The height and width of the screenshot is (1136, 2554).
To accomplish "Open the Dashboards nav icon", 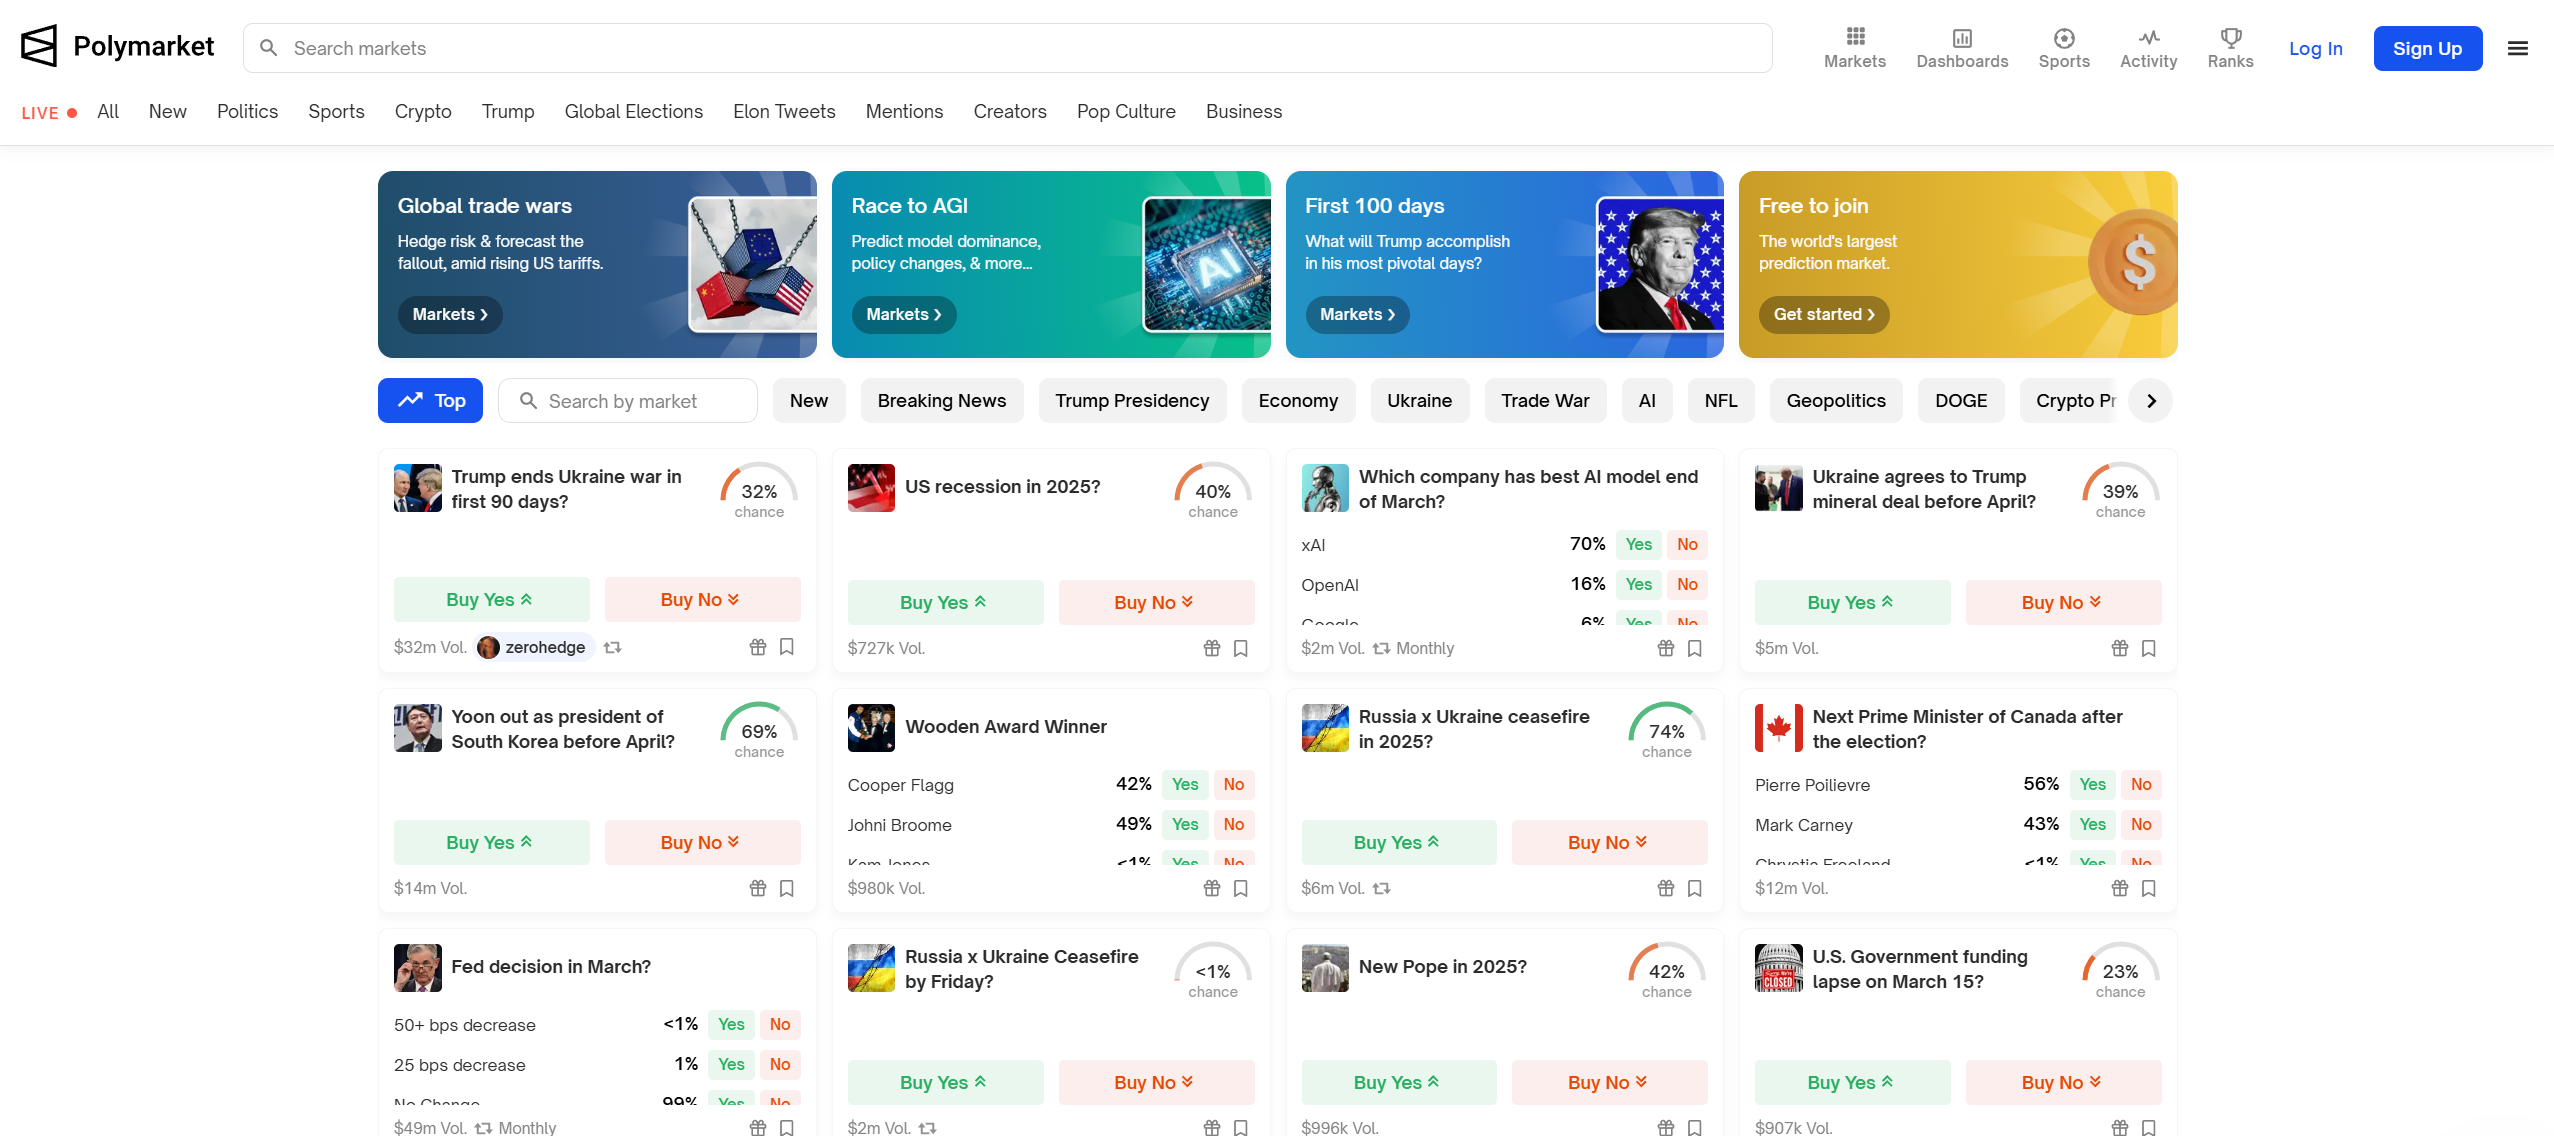I will coord(1962,48).
